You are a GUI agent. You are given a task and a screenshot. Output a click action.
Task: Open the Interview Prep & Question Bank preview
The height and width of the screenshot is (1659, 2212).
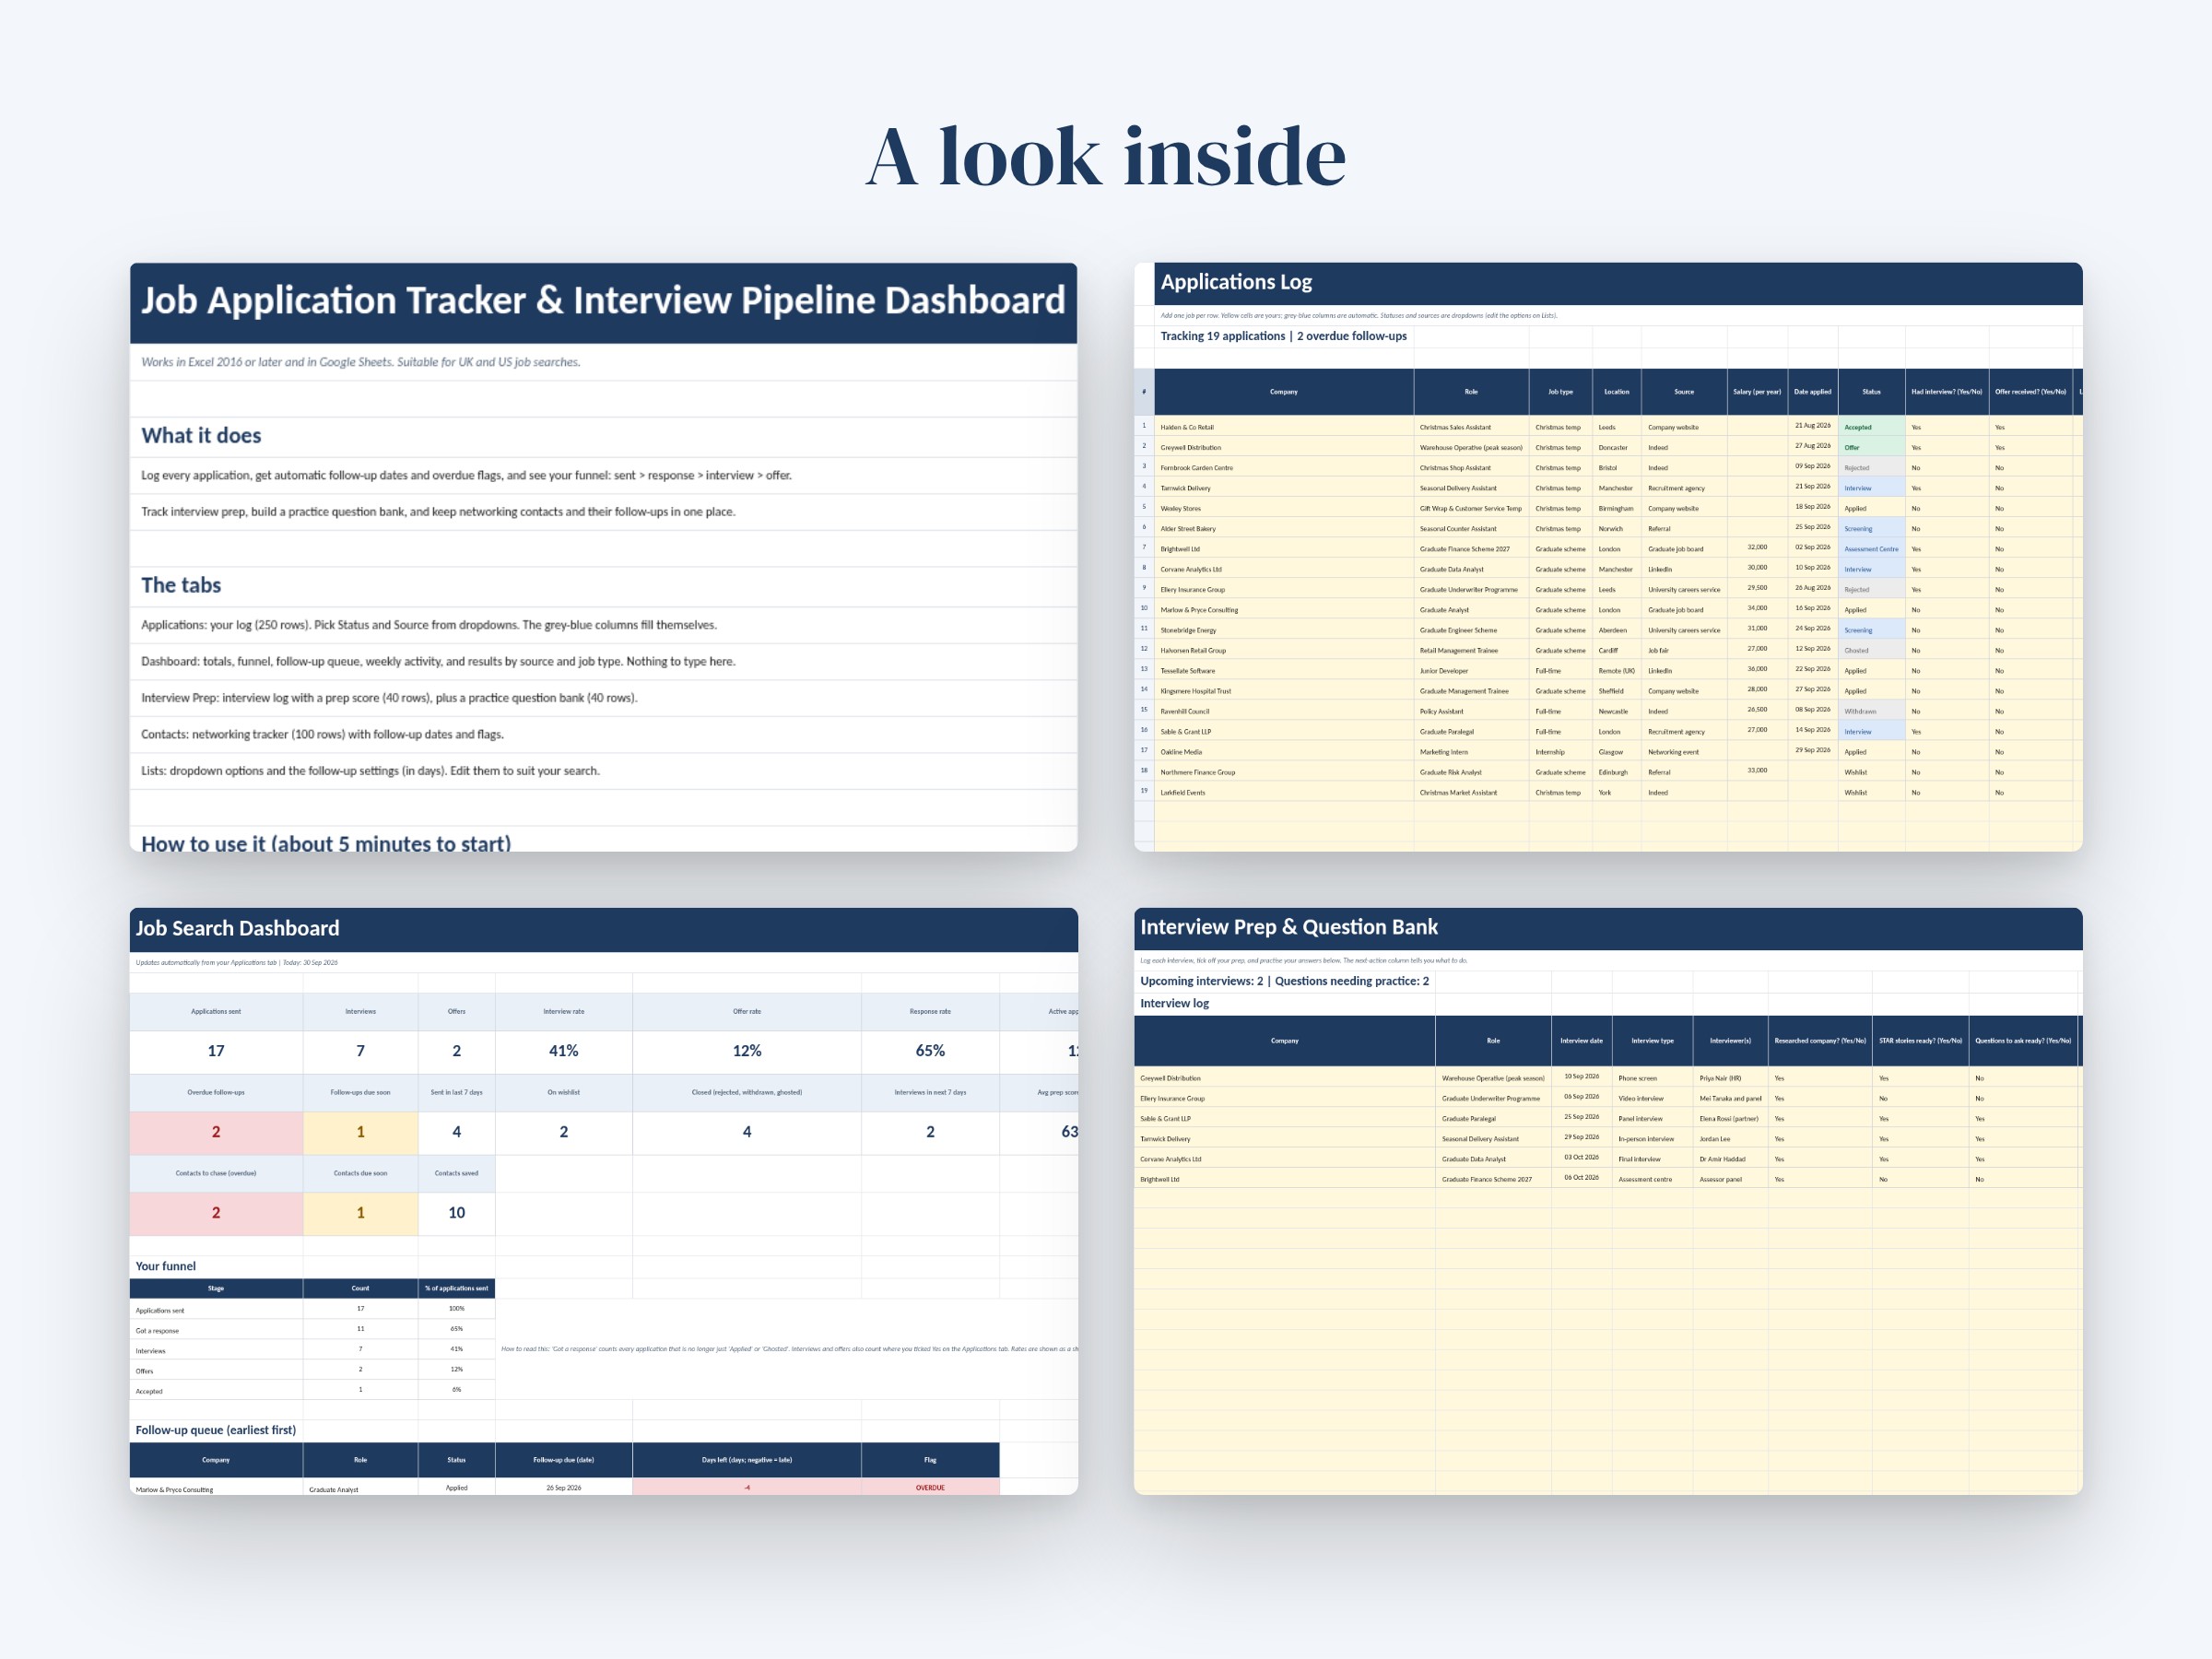(x=1608, y=1201)
